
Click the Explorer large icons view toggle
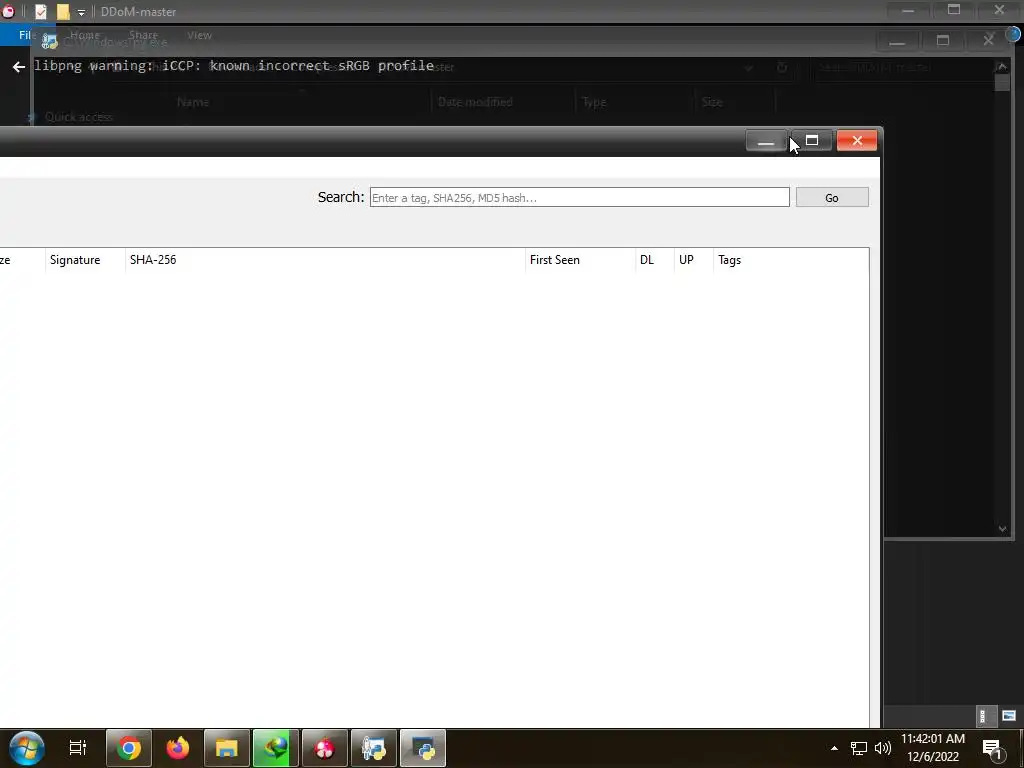(1008, 716)
